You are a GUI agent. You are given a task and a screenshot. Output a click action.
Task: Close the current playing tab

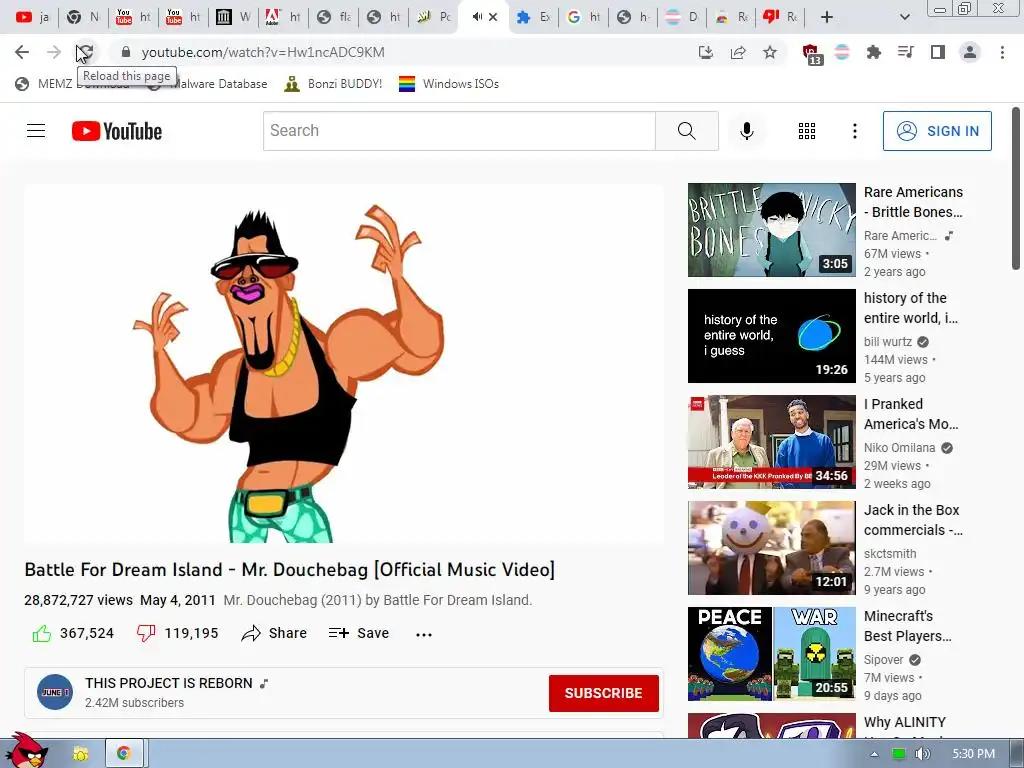(x=493, y=17)
